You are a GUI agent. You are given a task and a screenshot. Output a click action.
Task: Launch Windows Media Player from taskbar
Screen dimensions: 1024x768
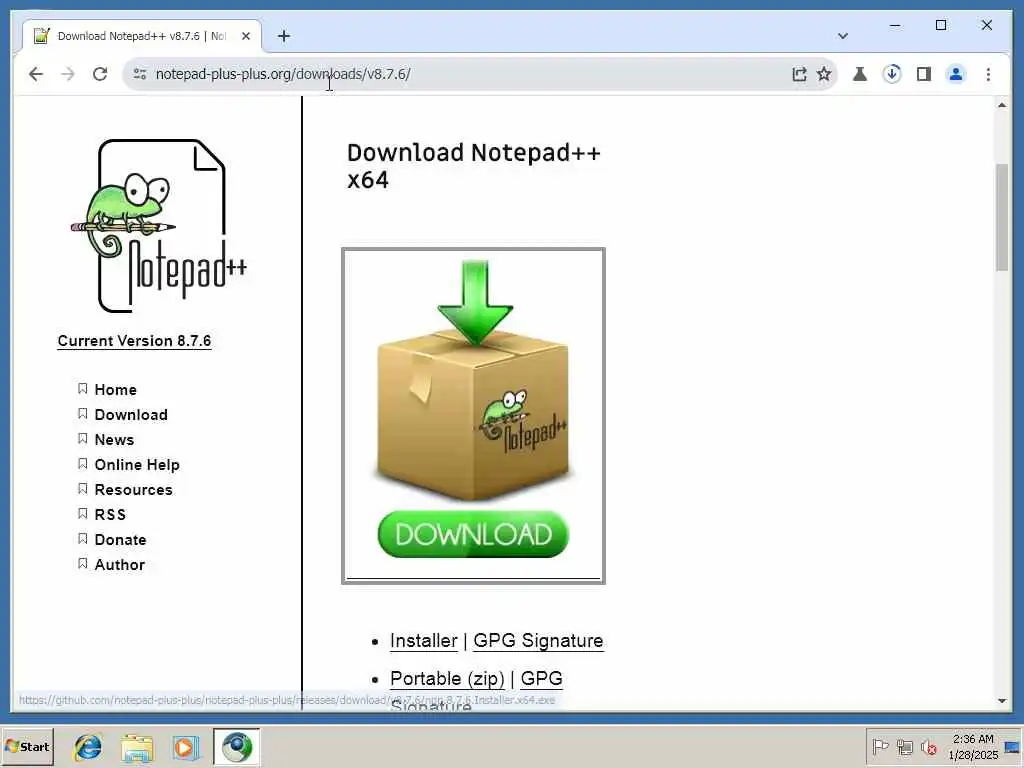tap(185, 747)
